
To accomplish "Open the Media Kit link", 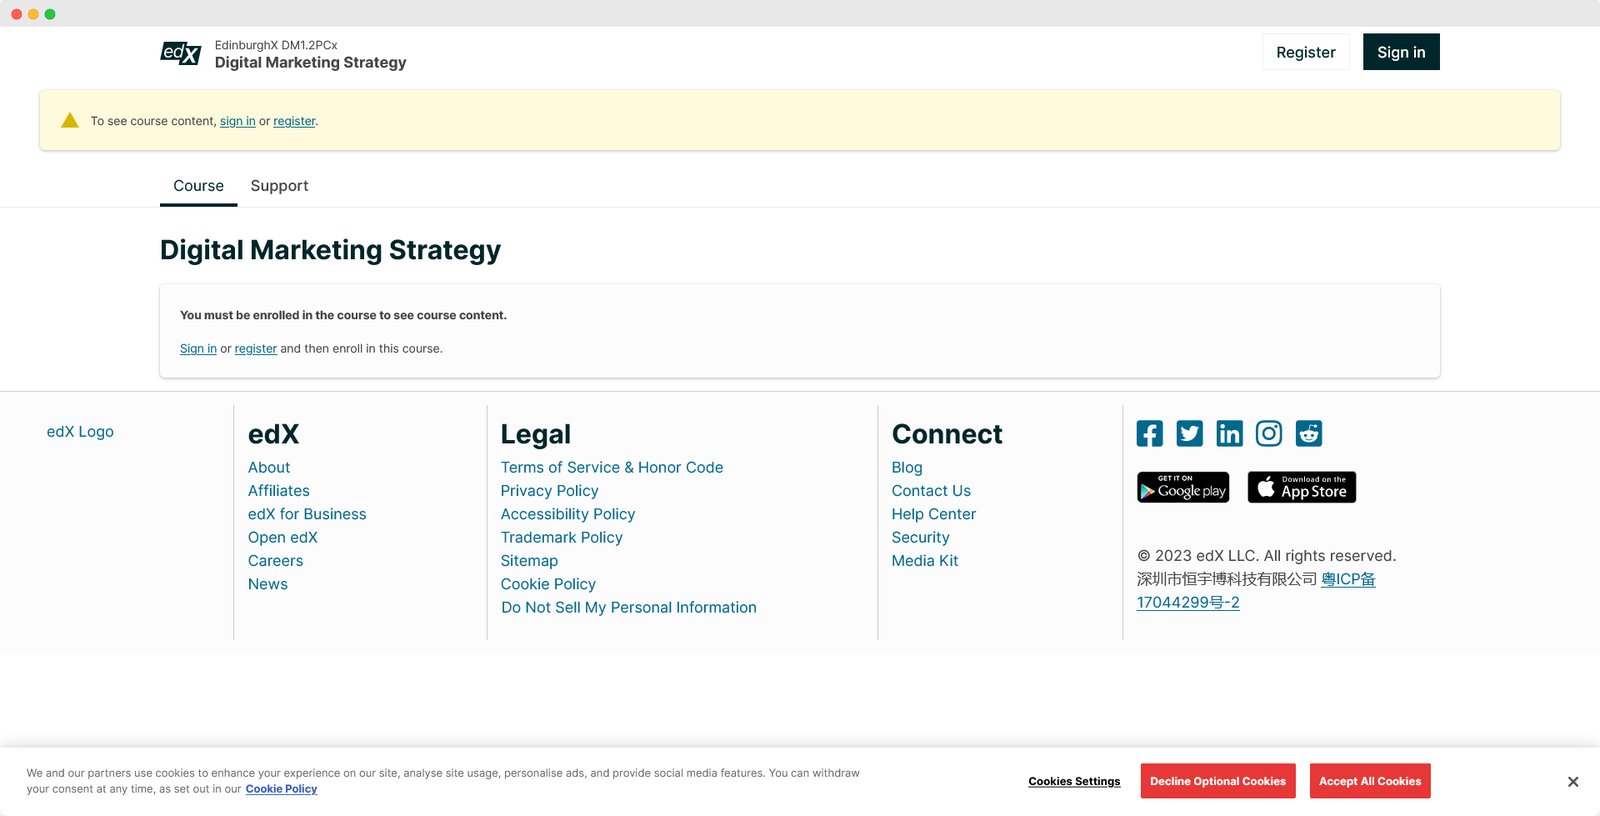I will click(x=925, y=561).
